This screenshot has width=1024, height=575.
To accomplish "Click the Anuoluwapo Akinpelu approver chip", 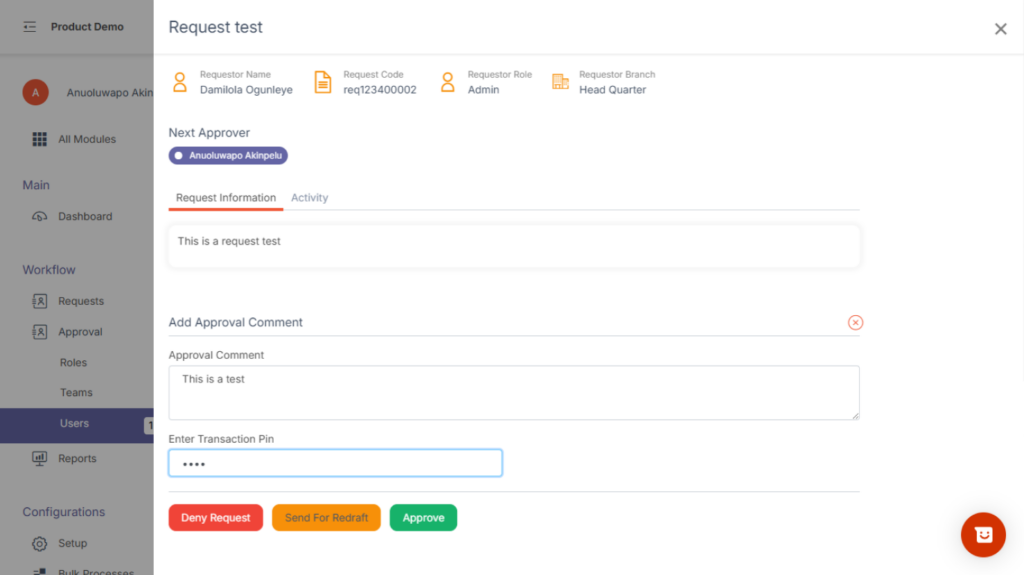I will [x=229, y=156].
